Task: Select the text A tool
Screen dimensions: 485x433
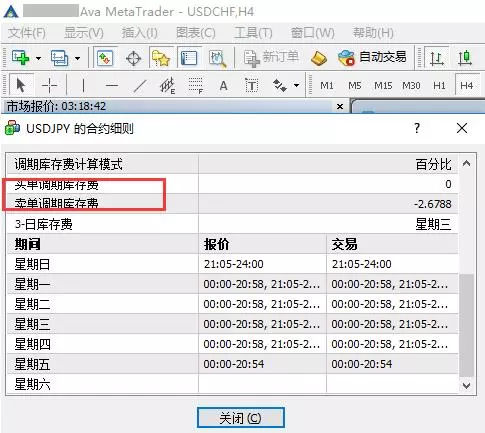Action: pyautogui.click(x=223, y=86)
